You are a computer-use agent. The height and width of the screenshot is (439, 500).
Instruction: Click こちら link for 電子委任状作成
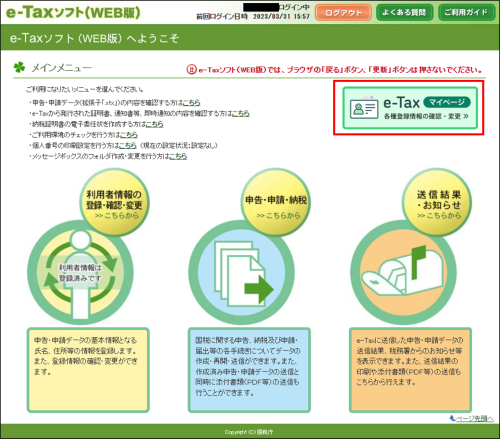tap(154, 124)
